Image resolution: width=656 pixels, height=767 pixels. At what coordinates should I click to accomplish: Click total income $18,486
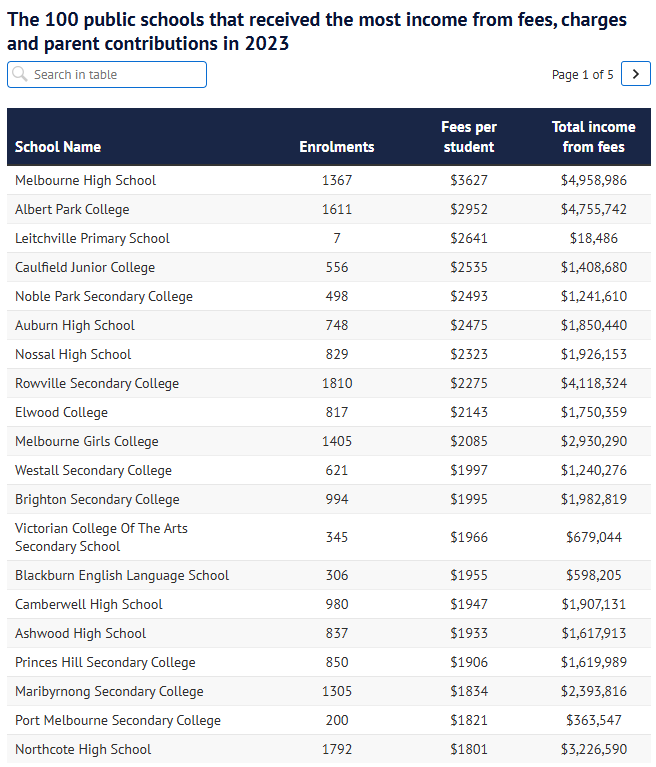593,238
